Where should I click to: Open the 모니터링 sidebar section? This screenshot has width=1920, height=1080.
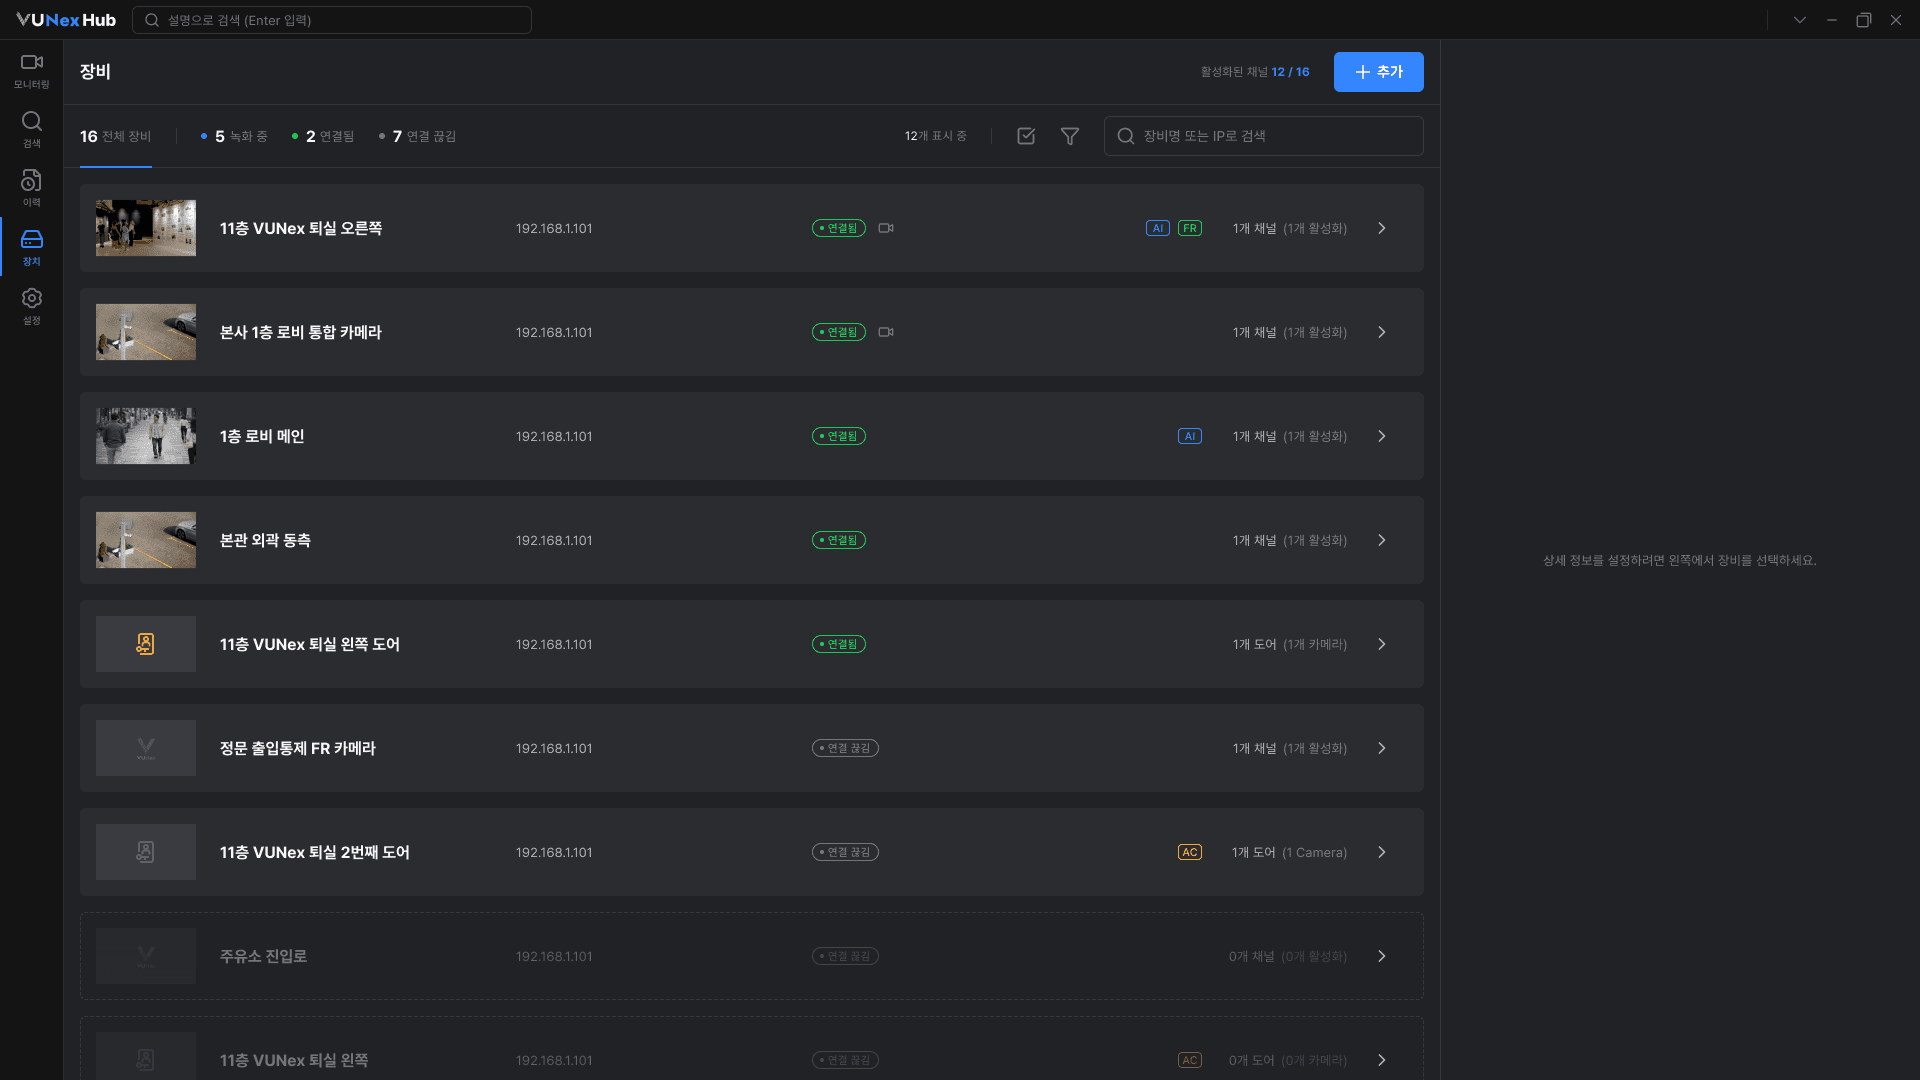[32, 71]
